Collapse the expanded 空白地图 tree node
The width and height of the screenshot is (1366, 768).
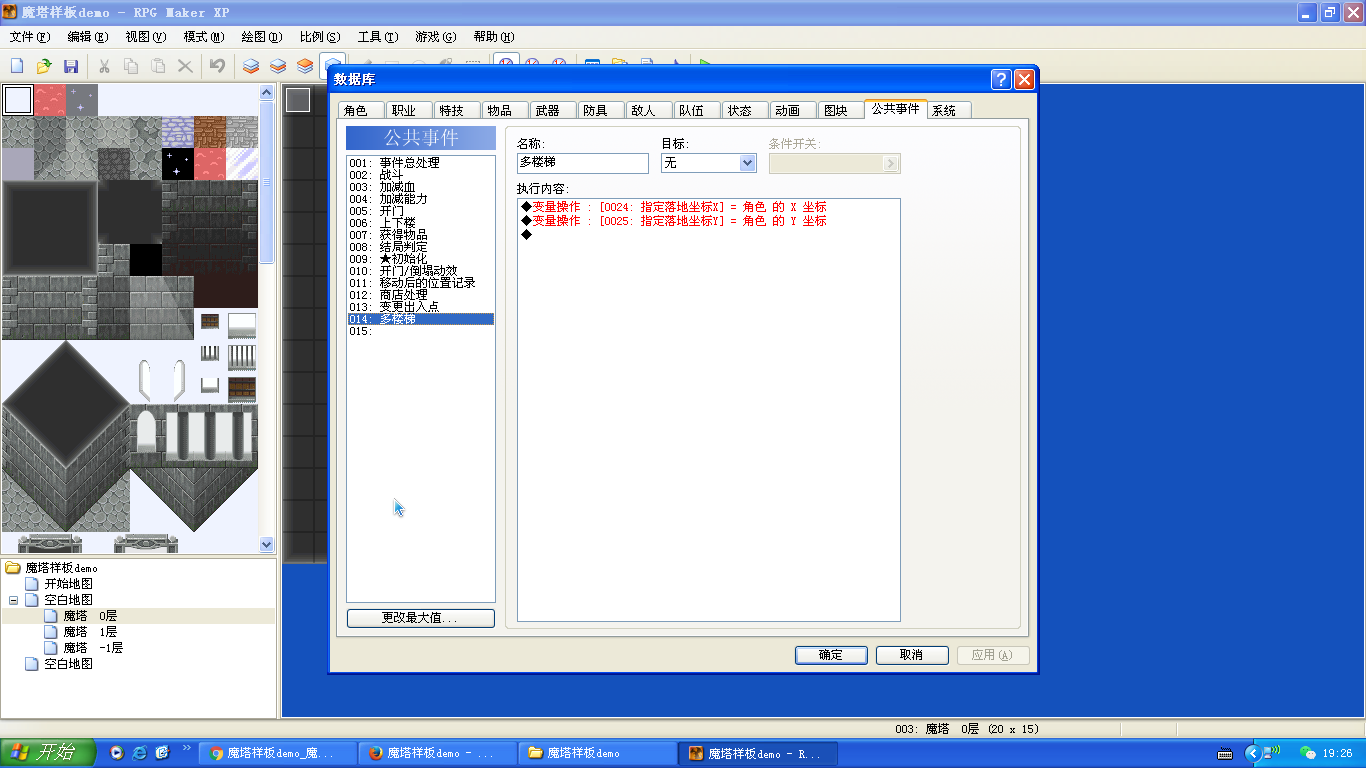[14, 600]
